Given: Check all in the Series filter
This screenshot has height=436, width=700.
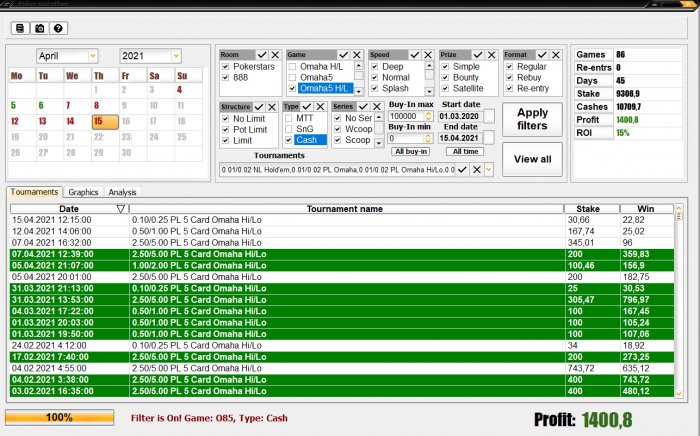Looking at the screenshot, I should point(363,107).
